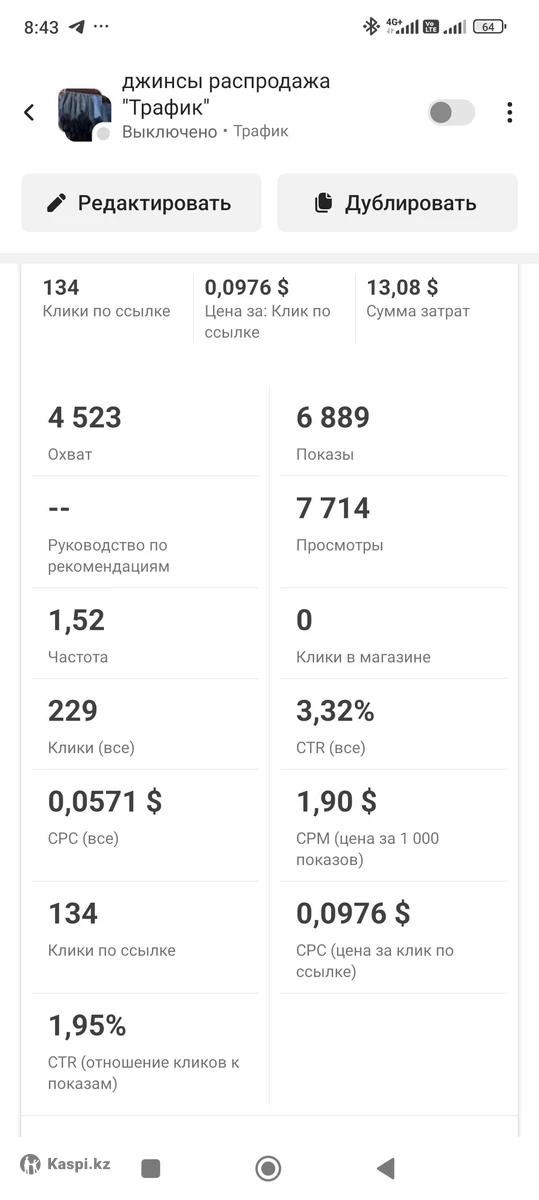
Task: Tap the pencil icon on Редактировать
Action: (58, 203)
